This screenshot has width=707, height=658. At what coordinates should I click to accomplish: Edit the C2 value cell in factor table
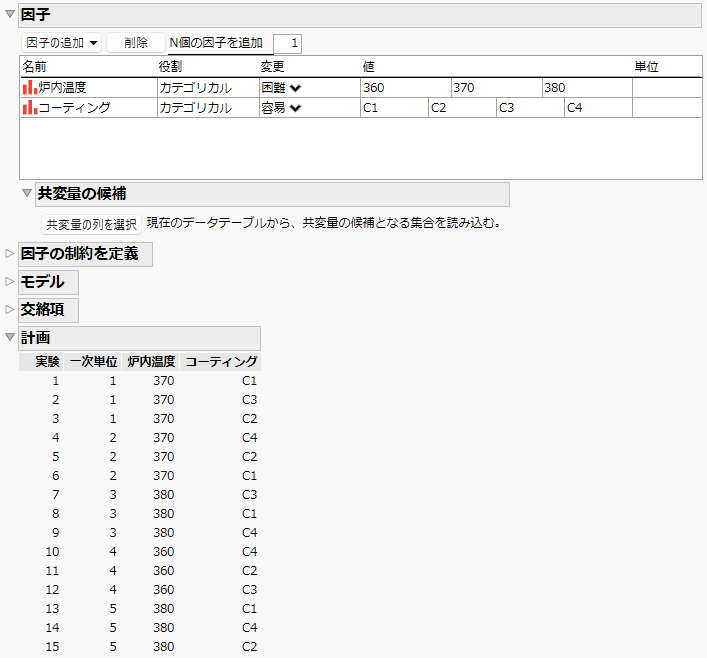tap(463, 108)
